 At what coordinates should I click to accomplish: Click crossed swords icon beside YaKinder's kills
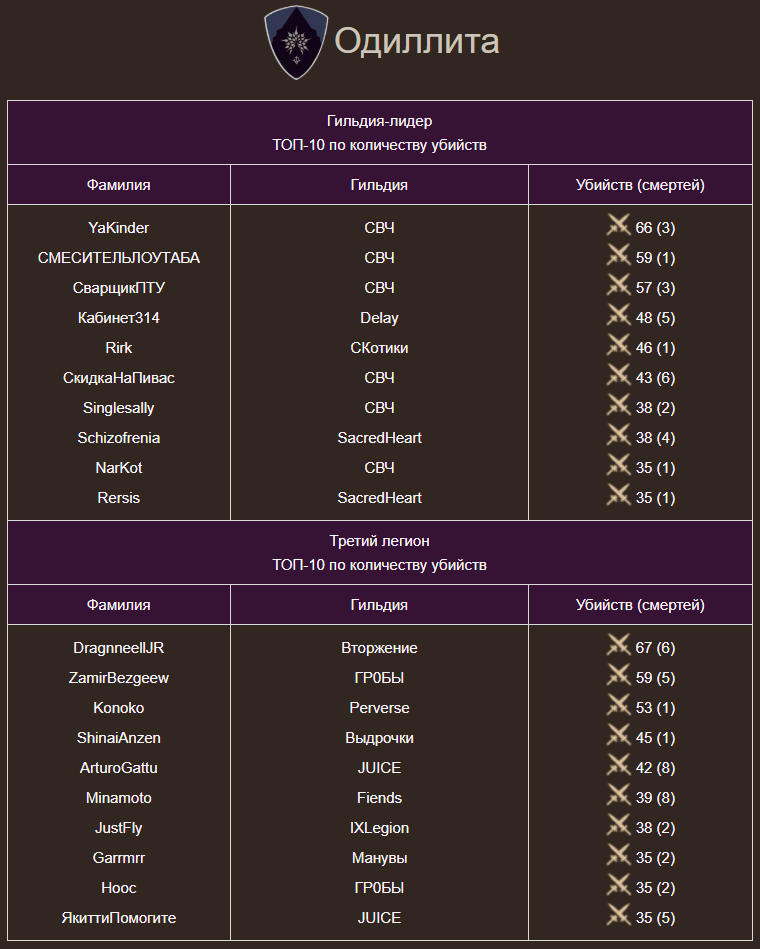pyautogui.click(x=618, y=226)
